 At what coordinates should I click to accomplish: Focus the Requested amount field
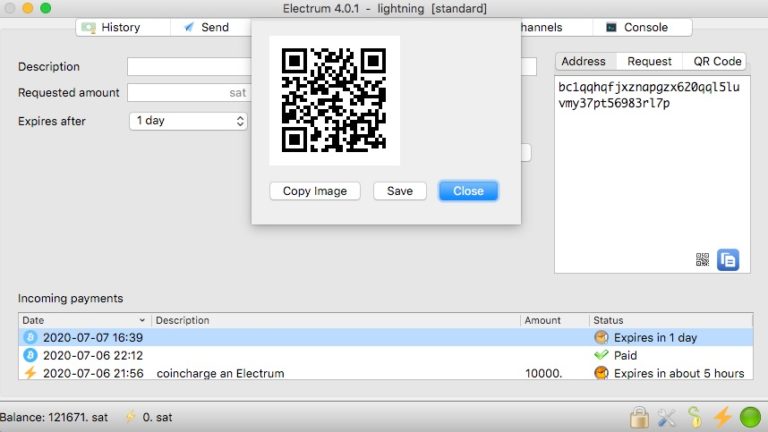click(190, 93)
